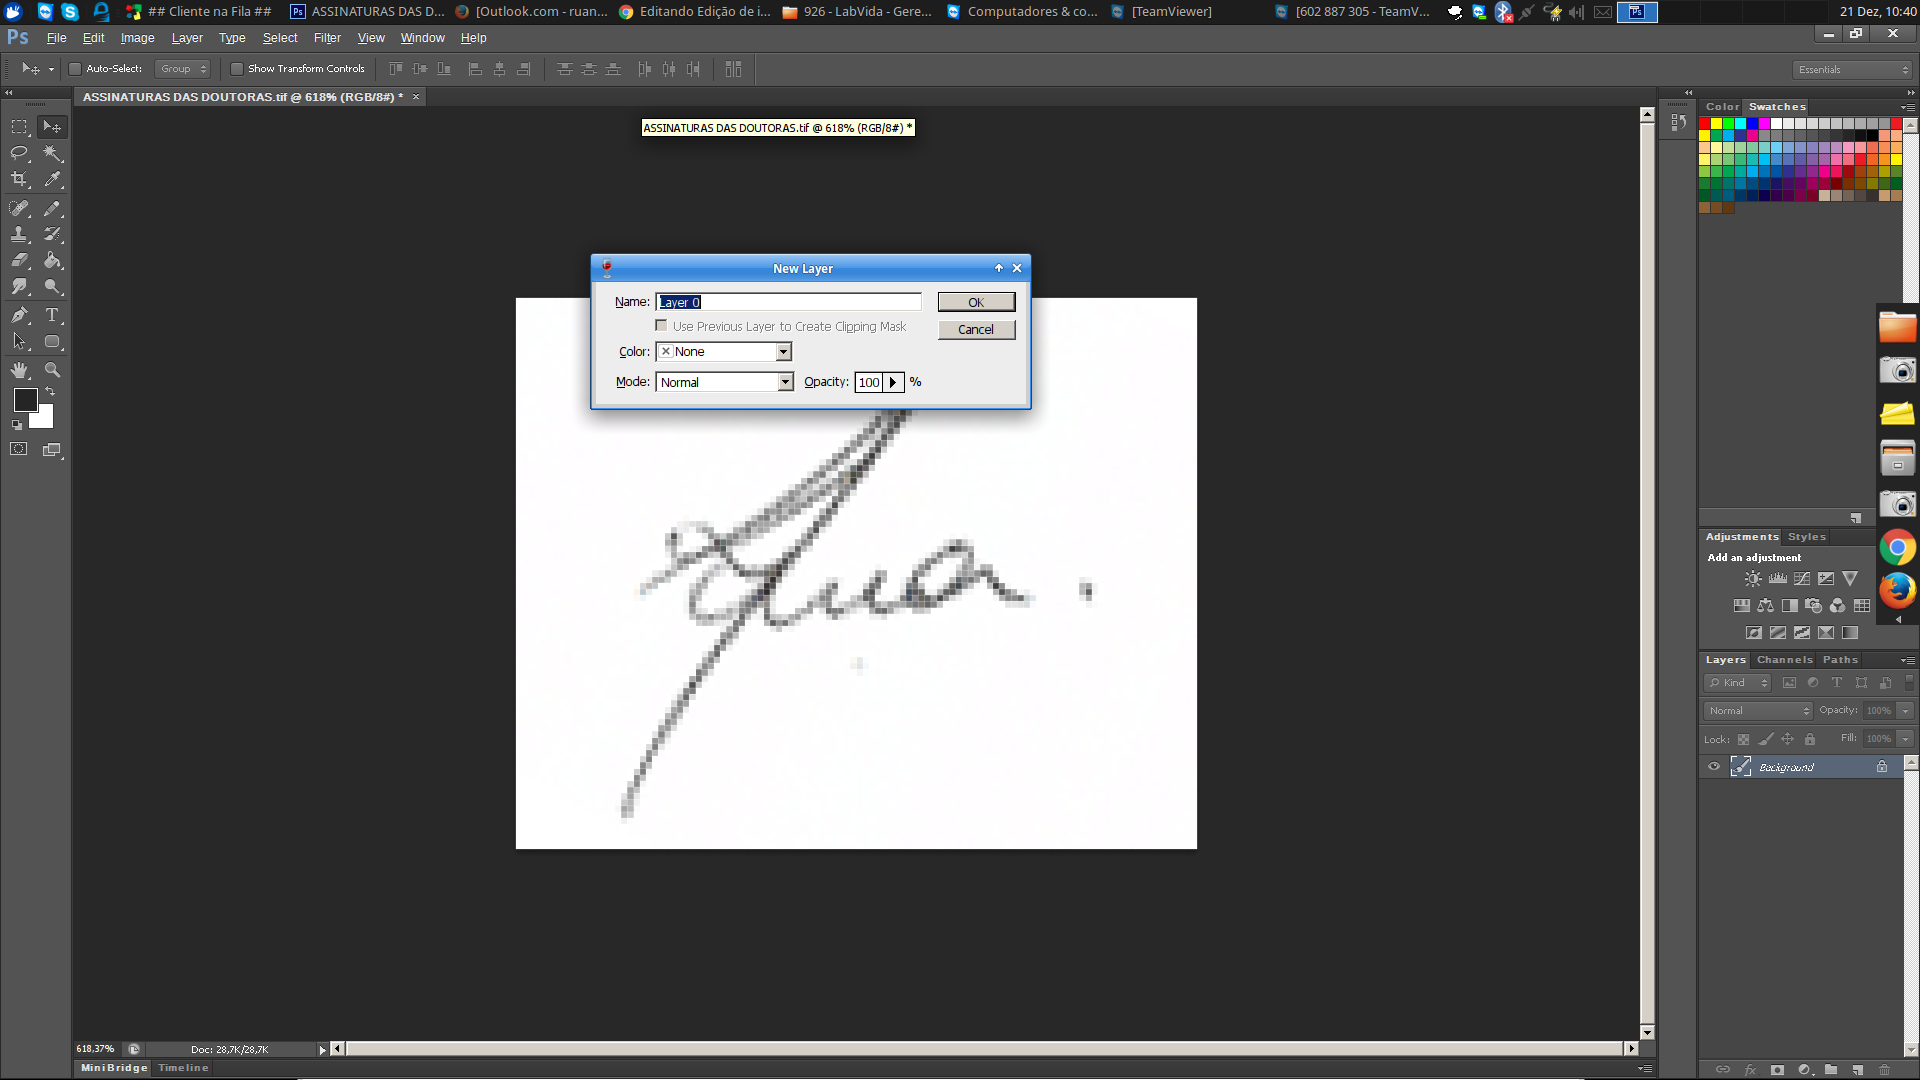Image resolution: width=1920 pixels, height=1080 pixels.
Task: Select the Path Selection tool
Action: click(x=19, y=341)
